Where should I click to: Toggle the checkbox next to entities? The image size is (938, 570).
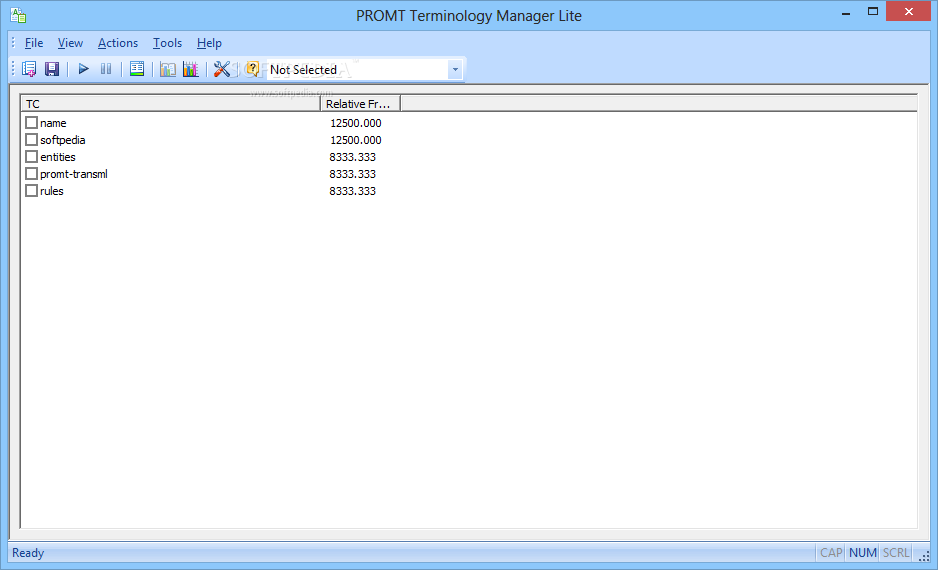point(32,157)
